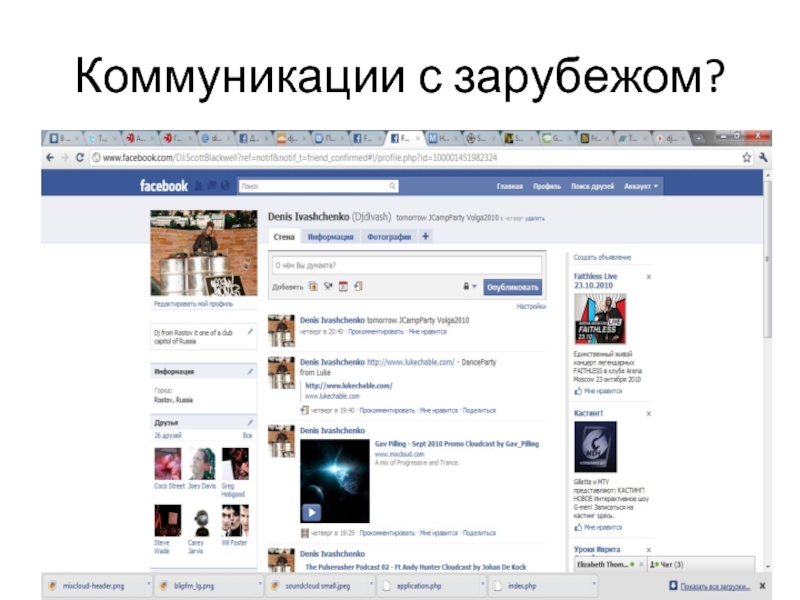Add an event using the calendar attachment icon
The height and width of the screenshot is (600, 800).
point(343,287)
